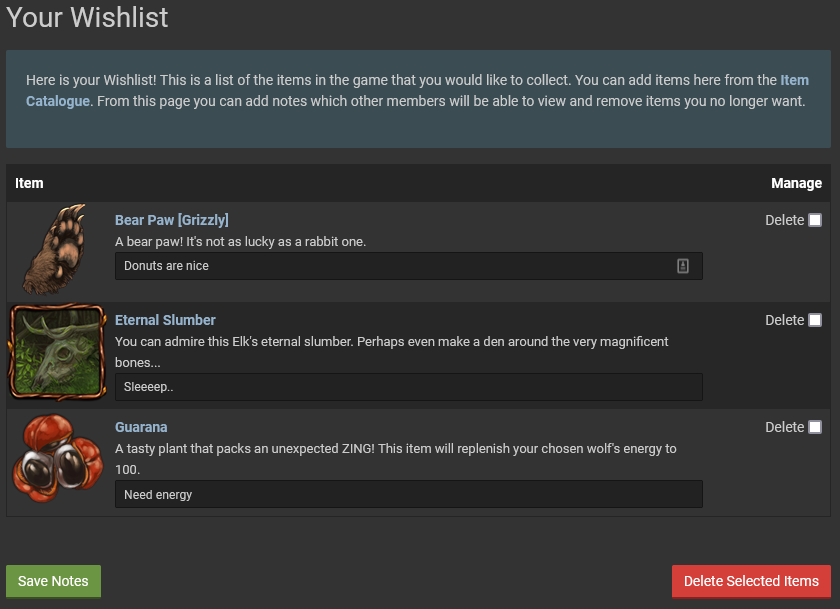Check the Delete box for Bear Paw [Grizzly]
Screen dimensions: 840x609
[815, 220]
